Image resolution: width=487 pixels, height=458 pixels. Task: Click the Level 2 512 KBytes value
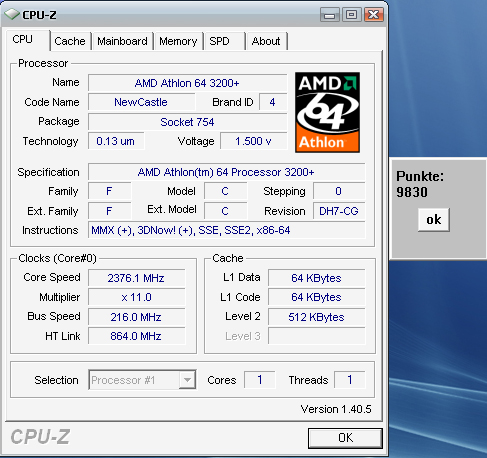(316, 317)
